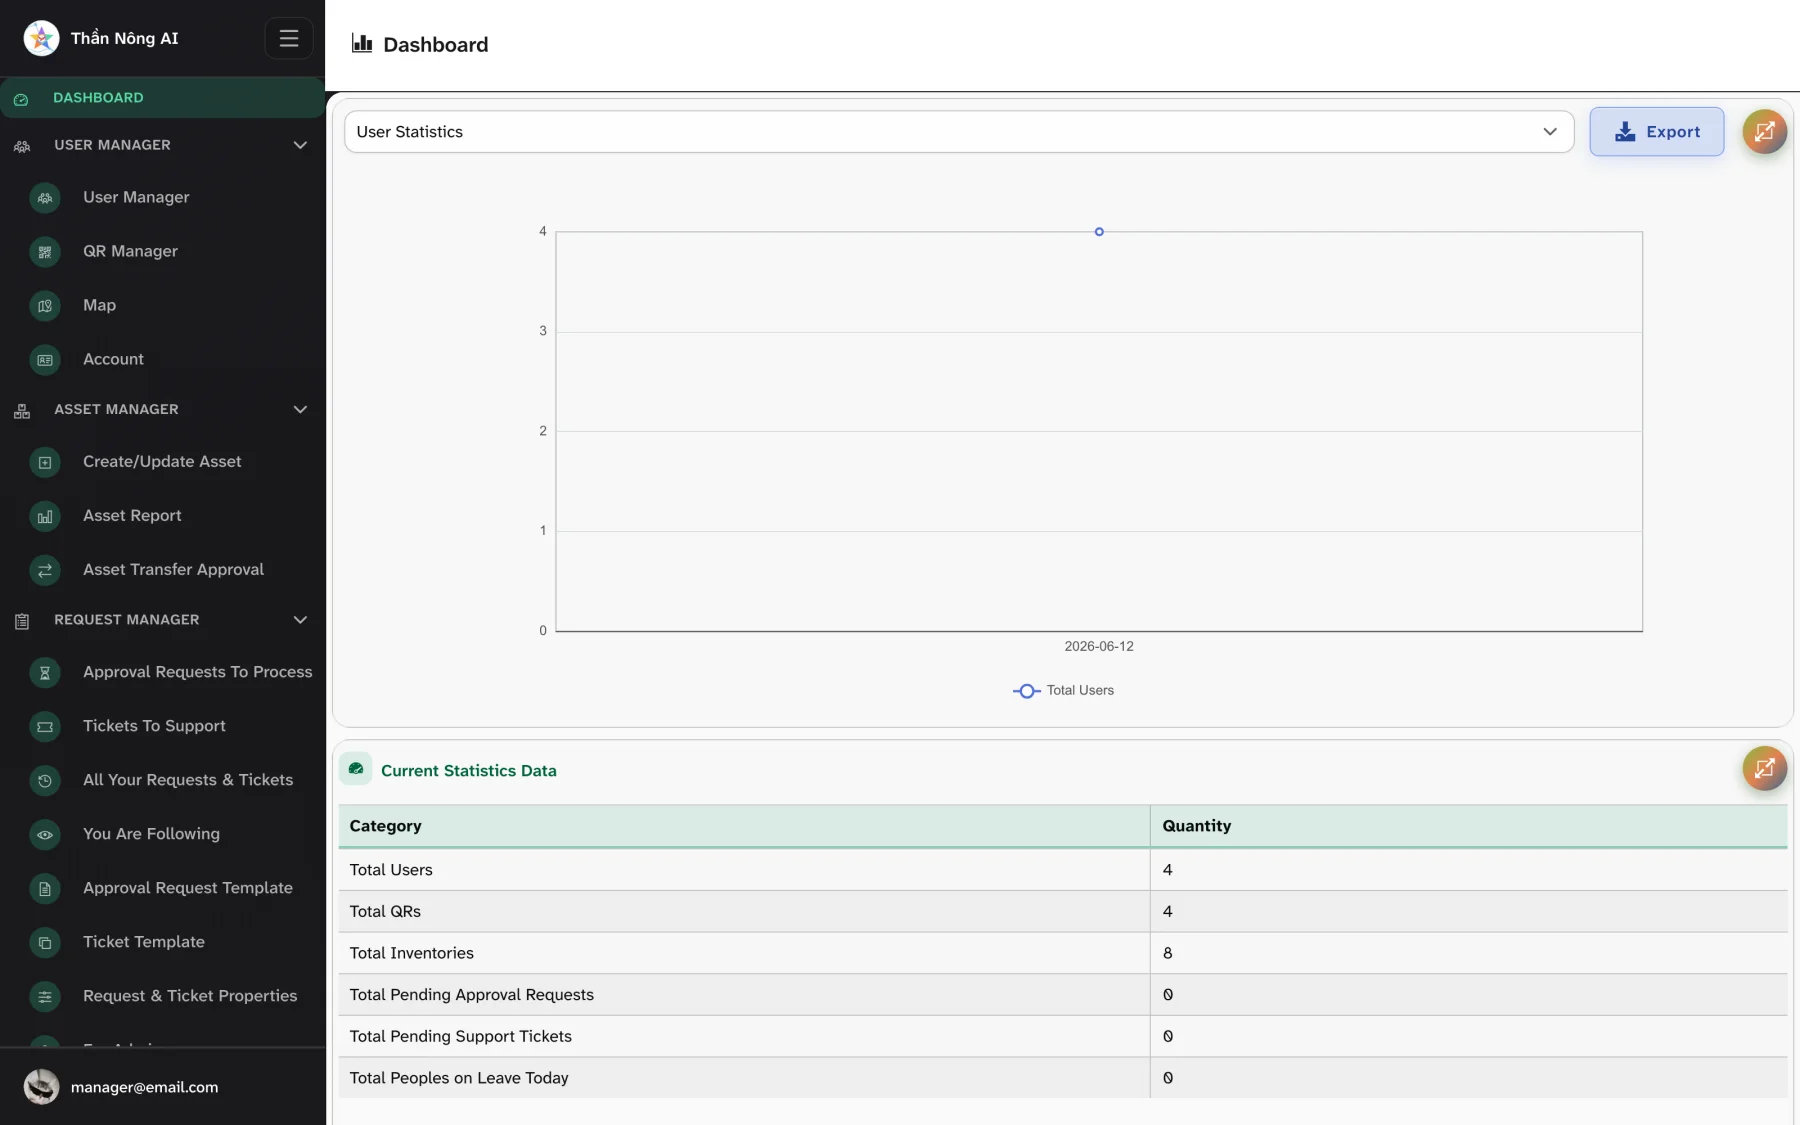Image resolution: width=1800 pixels, height=1125 pixels.
Task: Click the Total Inventories row label
Action: click(x=411, y=954)
